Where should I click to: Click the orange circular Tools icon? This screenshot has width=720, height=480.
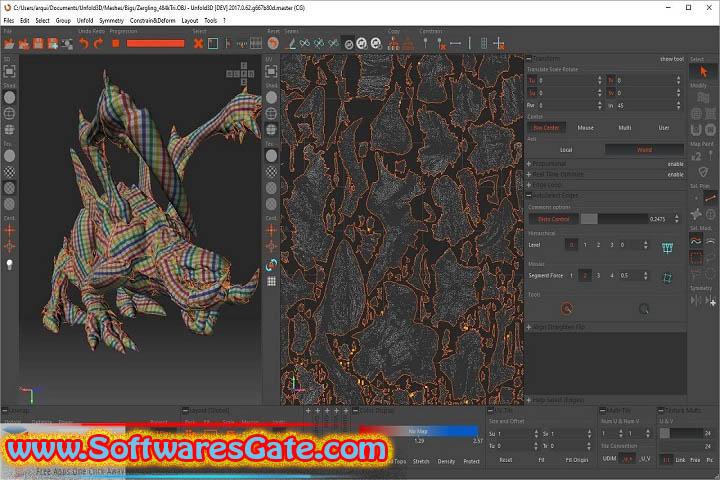point(567,309)
